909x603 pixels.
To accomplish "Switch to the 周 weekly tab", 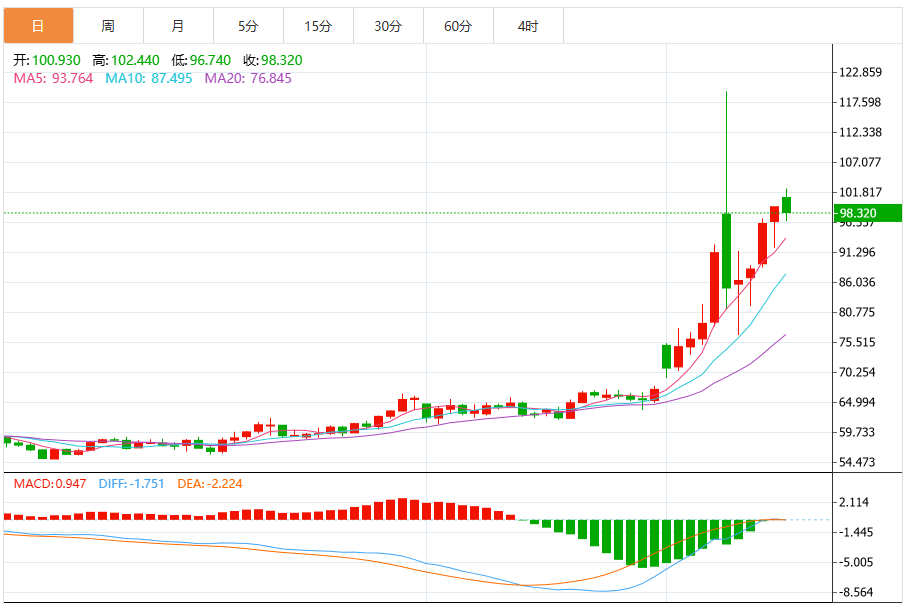I will point(108,26).
